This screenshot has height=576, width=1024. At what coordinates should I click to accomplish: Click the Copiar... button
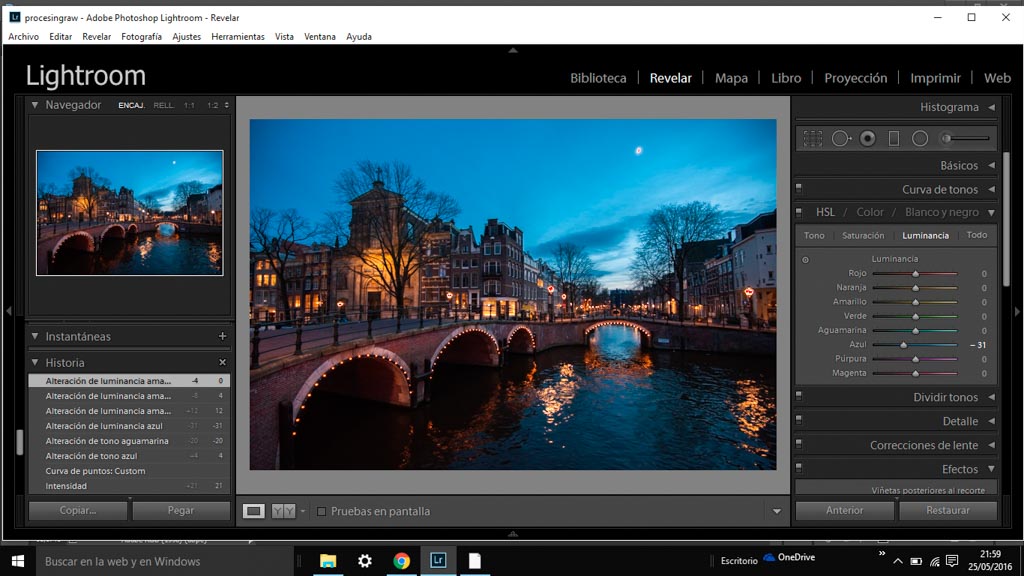coord(77,510)
